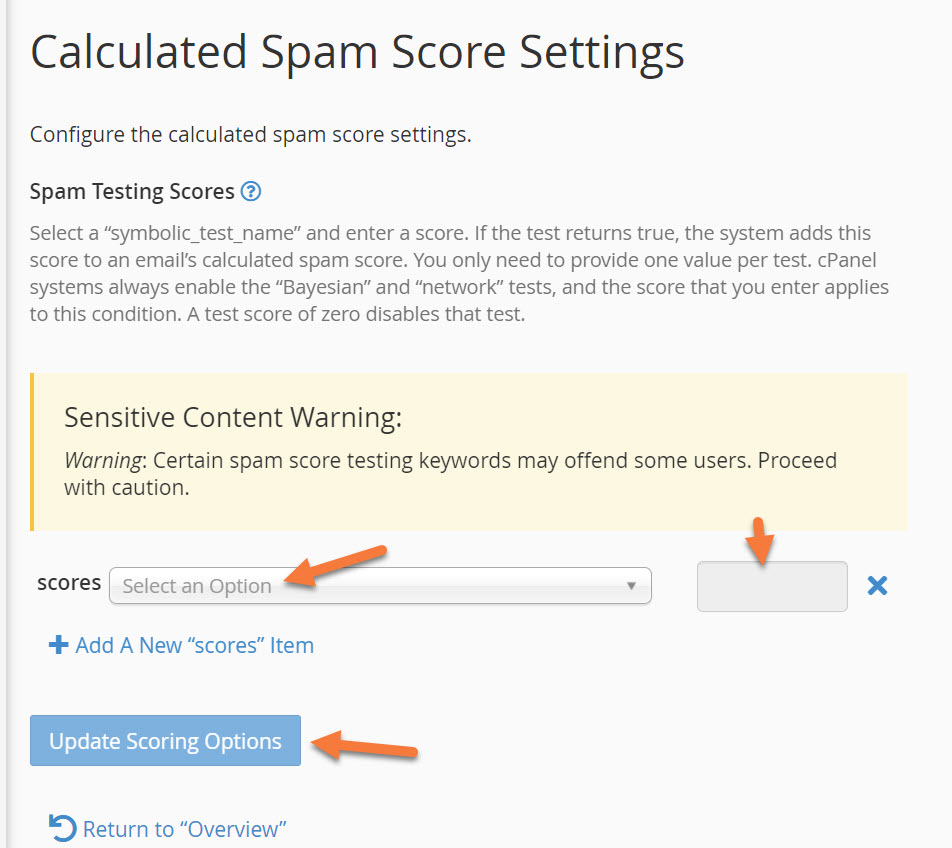Click the Sensitive Content Warning heading
This screenshot has height=848, width=952.
tap(232, 417)
